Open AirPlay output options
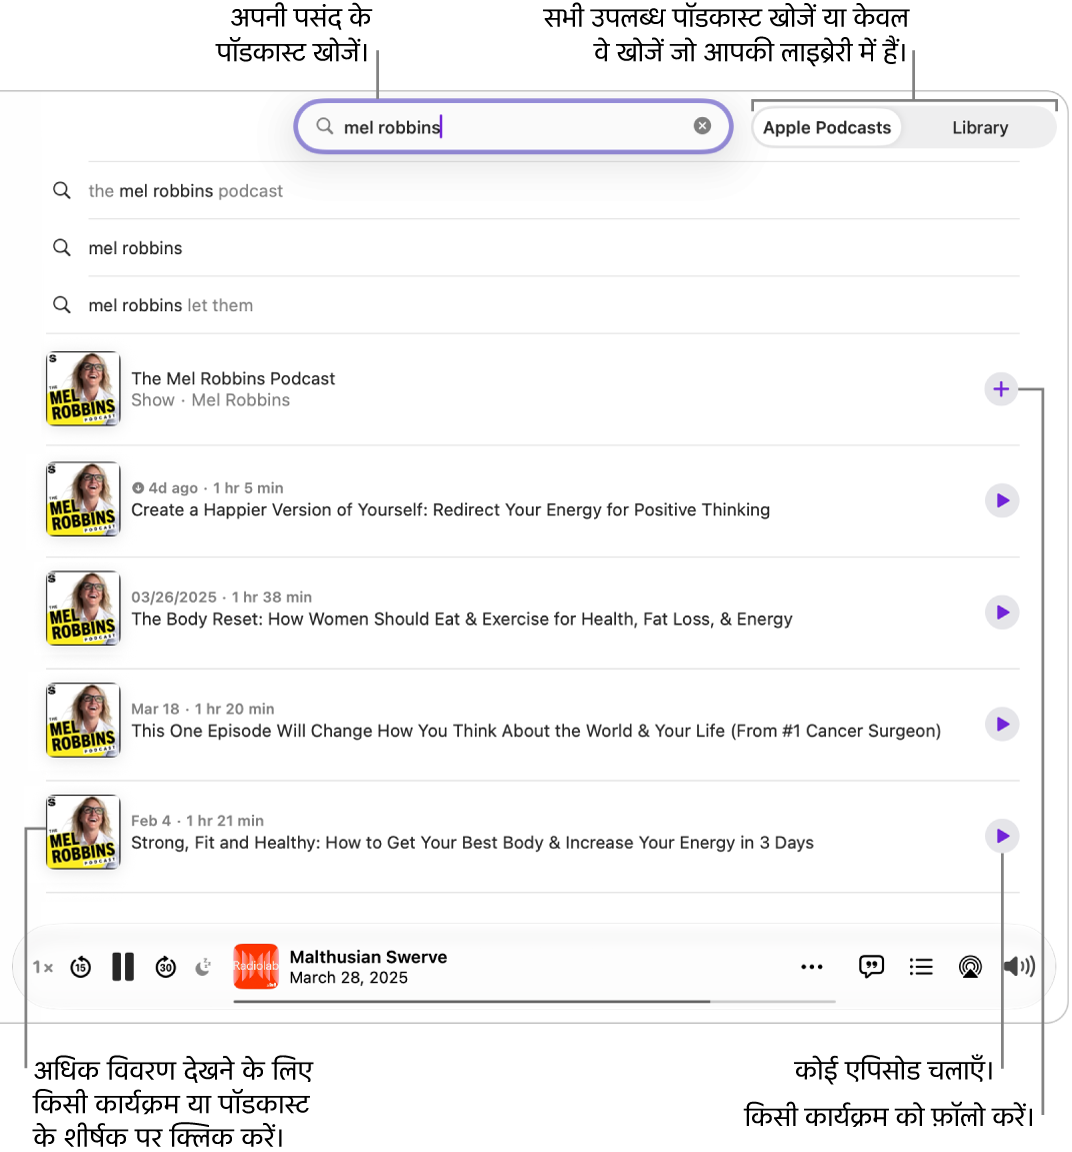This screenshot has height=1152, width=1072. pos(970,967)
